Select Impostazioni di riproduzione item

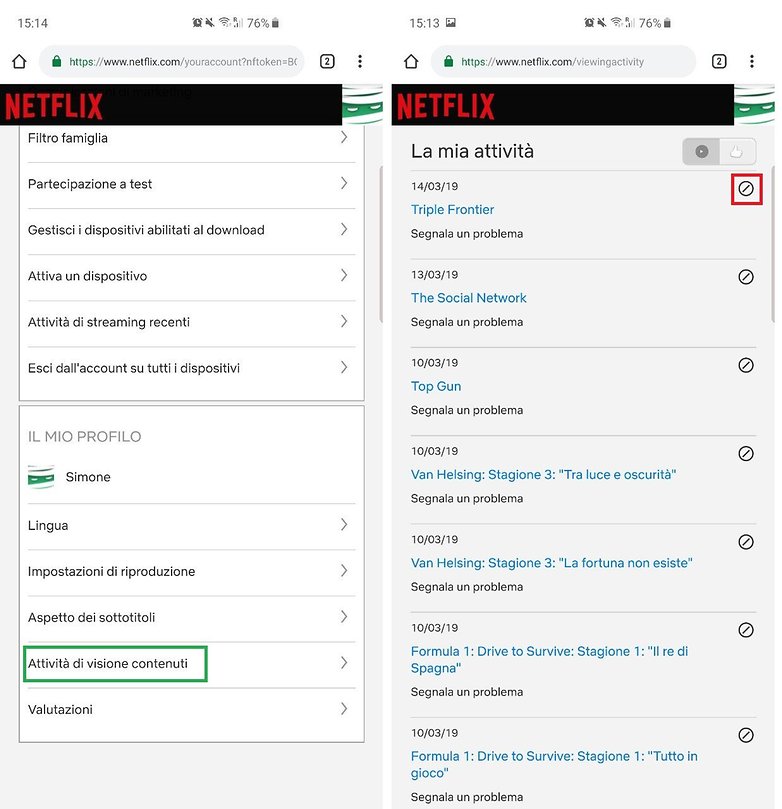tap(191, 573)
